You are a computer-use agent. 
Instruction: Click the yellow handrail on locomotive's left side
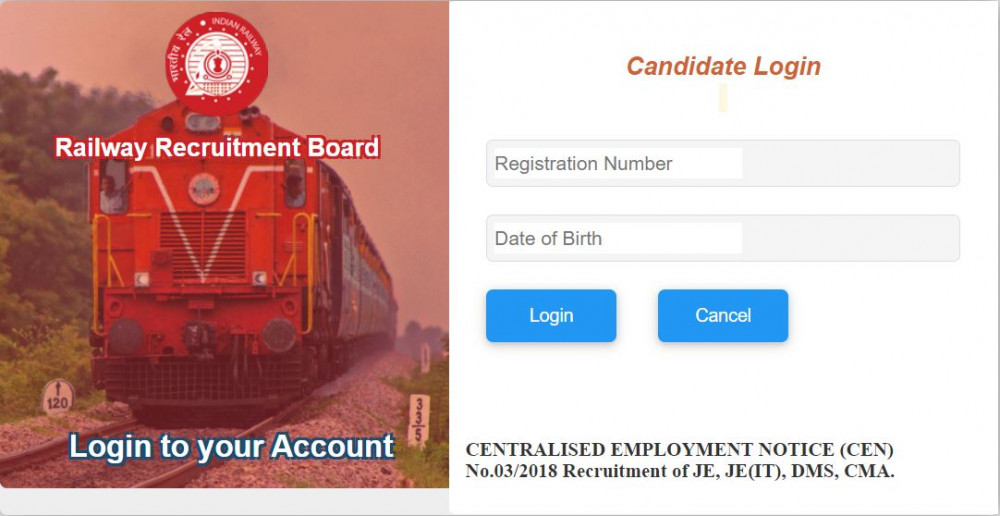coord(102,274)
